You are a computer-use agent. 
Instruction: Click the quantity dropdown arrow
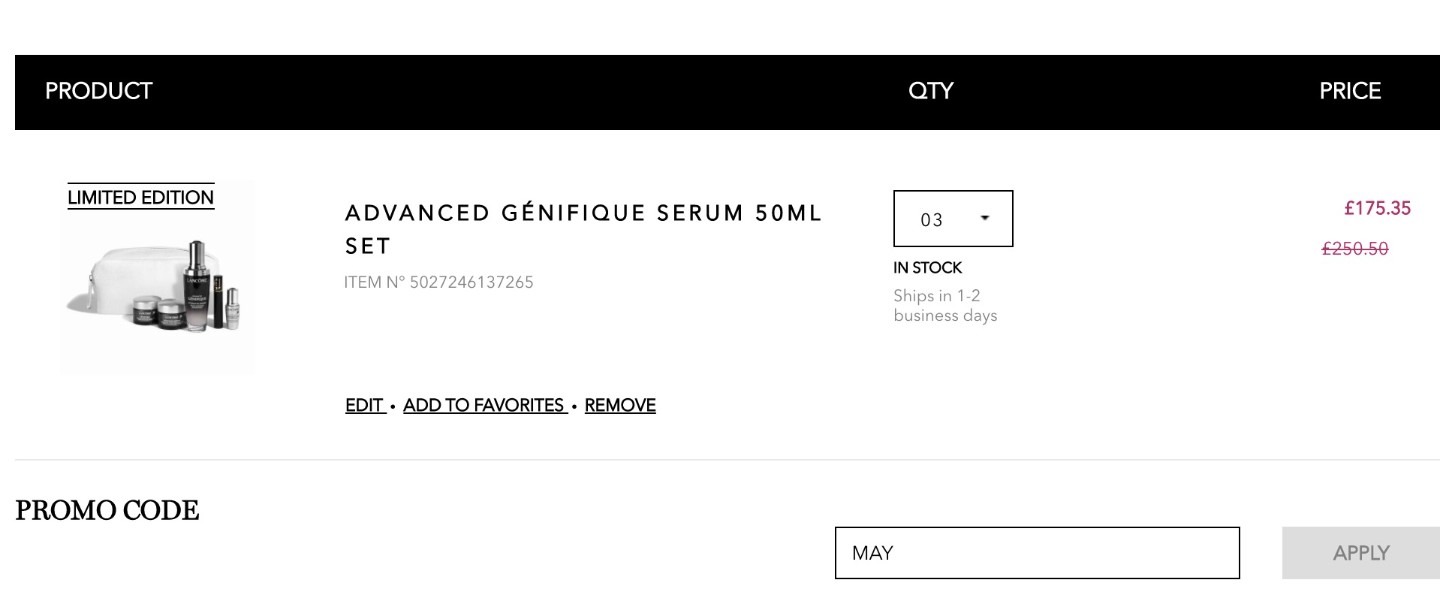pyautogui.click(x=985, y=218)
